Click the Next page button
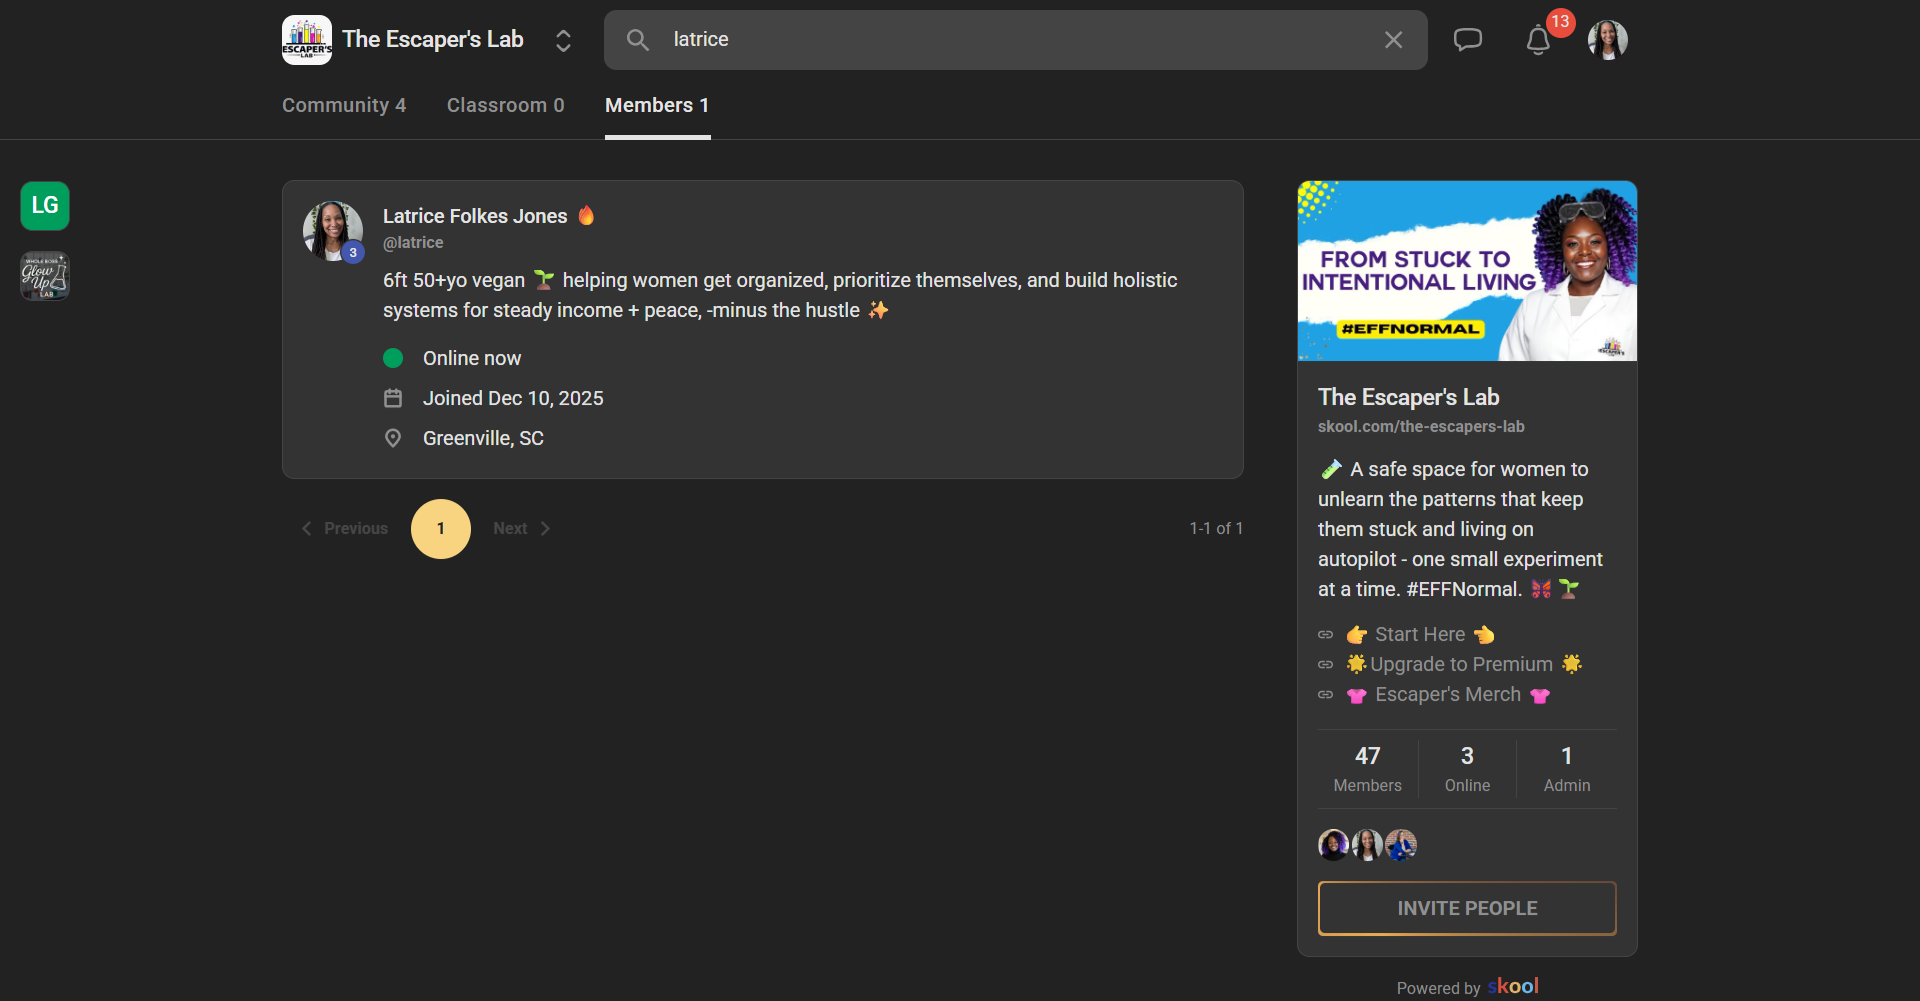 (521, 529)
